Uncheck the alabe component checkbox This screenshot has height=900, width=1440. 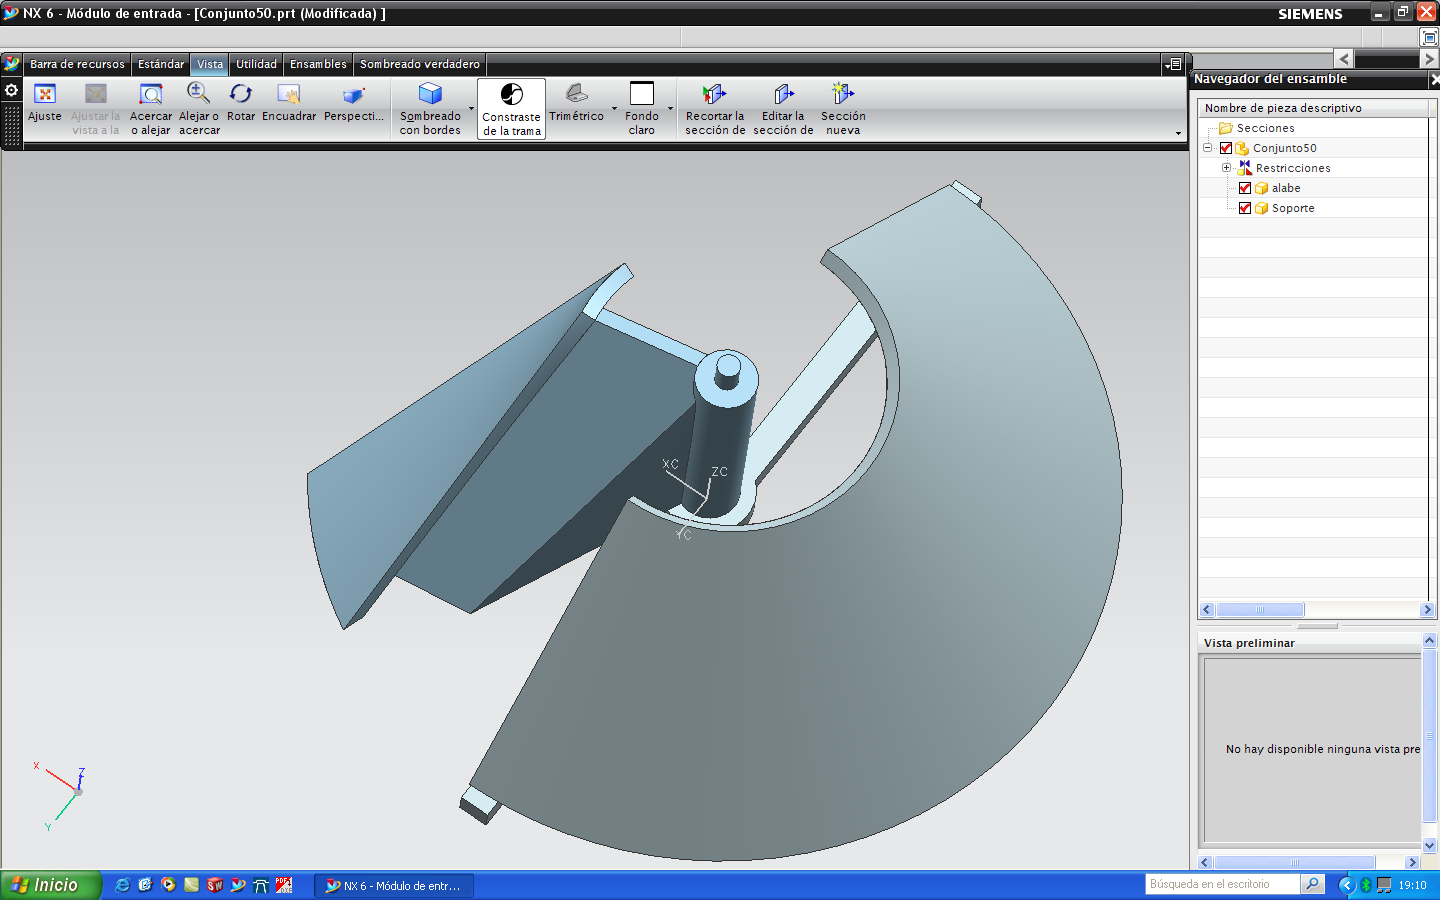pyautogui.click(x=1245, y=188)
